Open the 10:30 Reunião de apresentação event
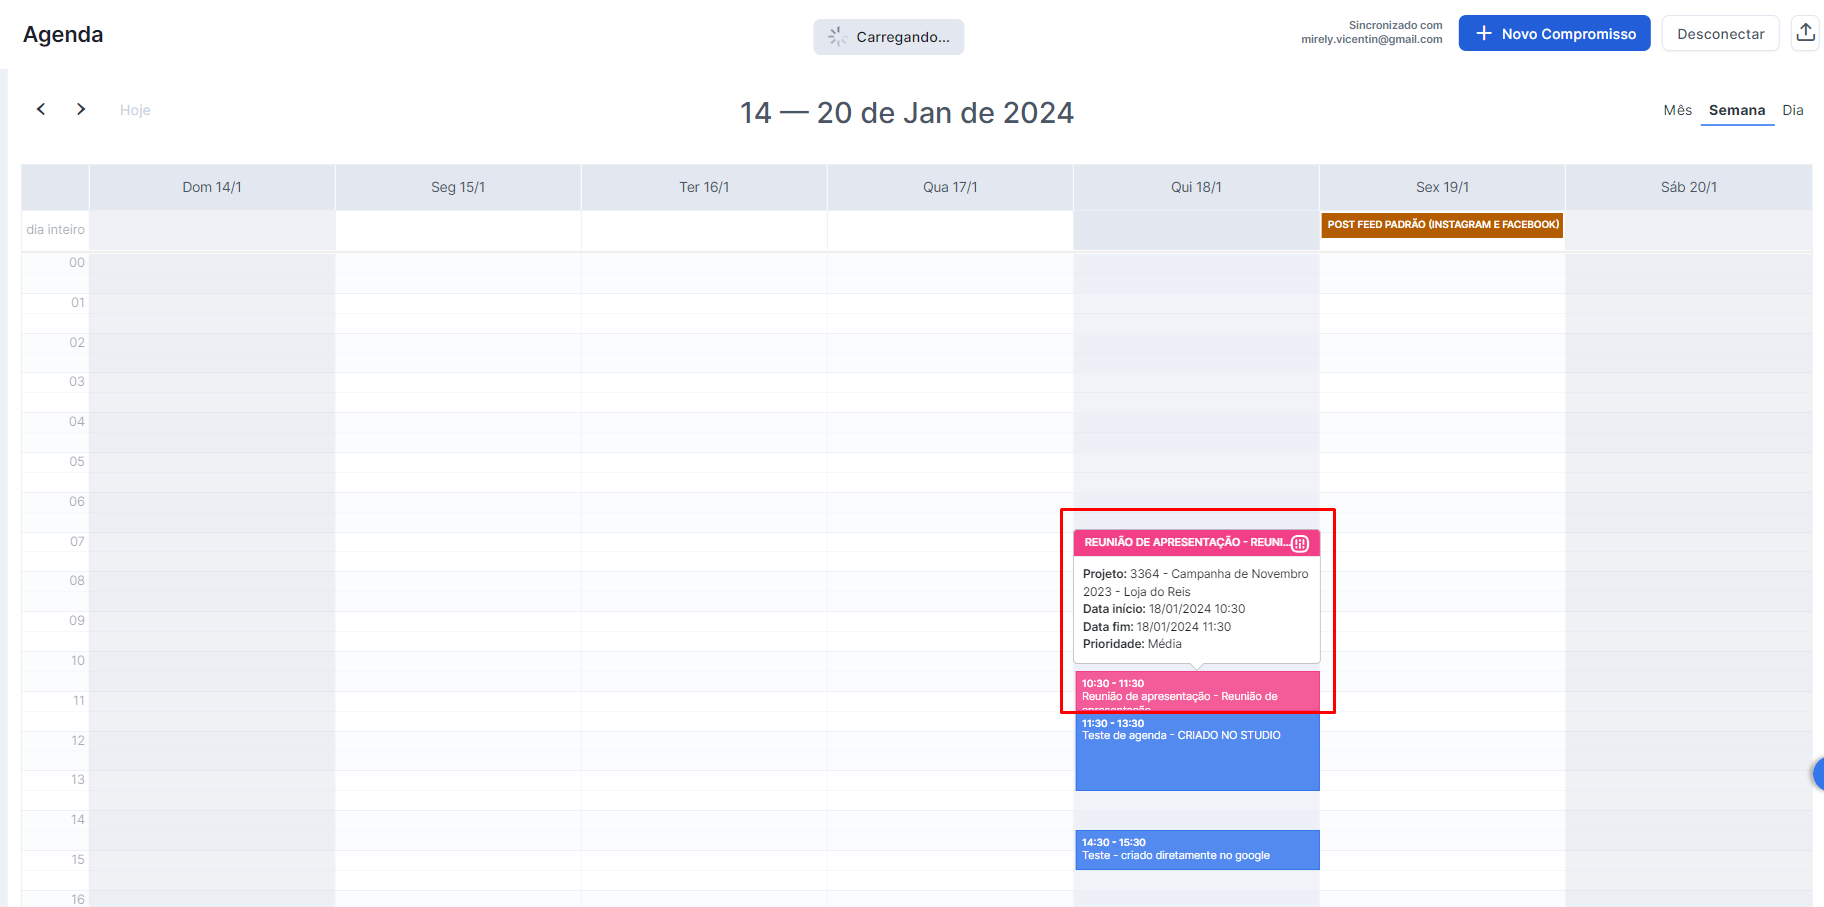 (1197, 691)
